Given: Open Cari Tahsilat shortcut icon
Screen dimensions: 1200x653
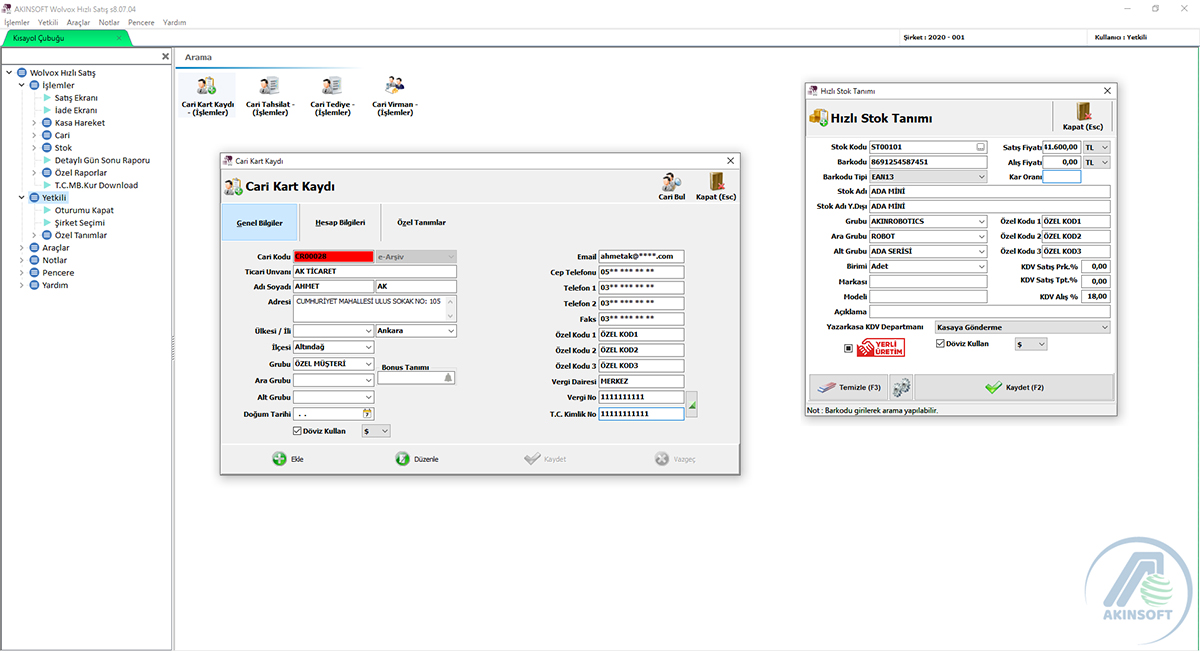Looking at the screenshot, I should (269, 88).
